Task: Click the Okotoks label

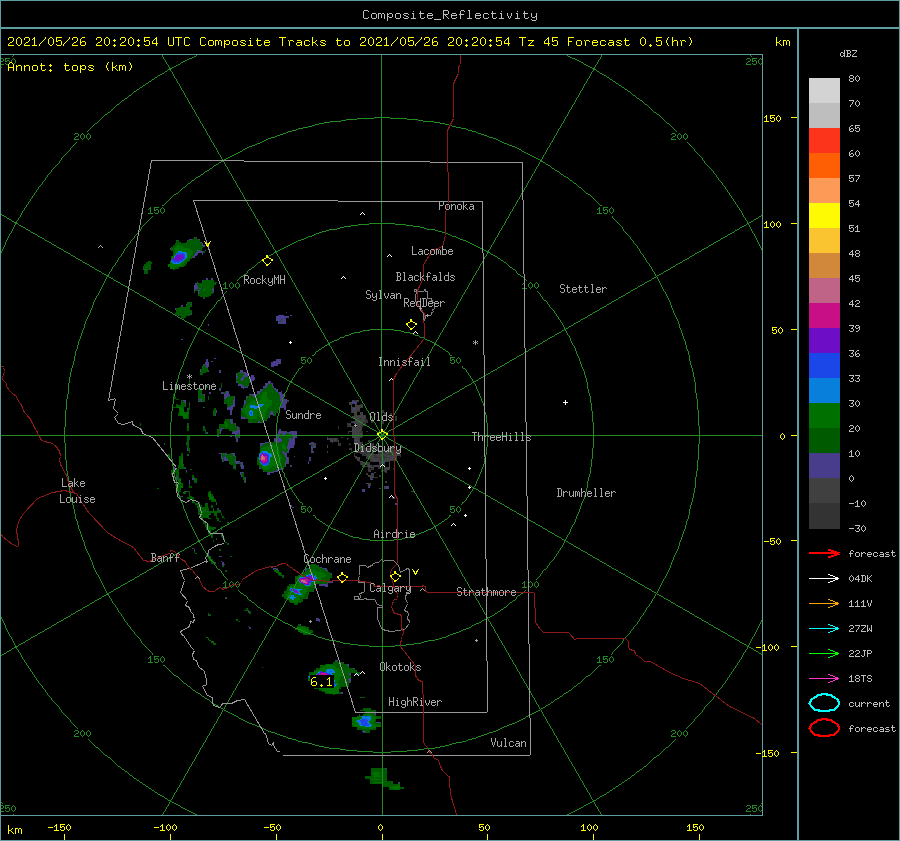Action: click(400, 667)
